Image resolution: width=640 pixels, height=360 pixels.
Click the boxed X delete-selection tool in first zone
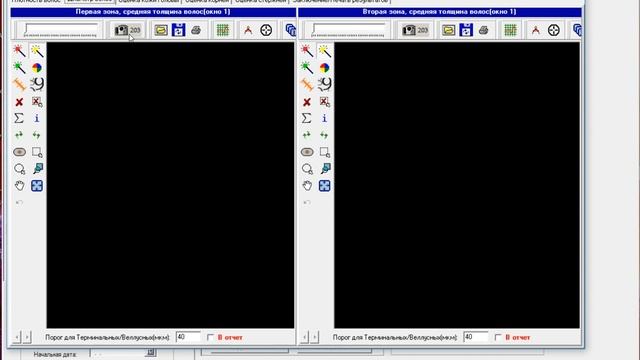tap(37, 101)
